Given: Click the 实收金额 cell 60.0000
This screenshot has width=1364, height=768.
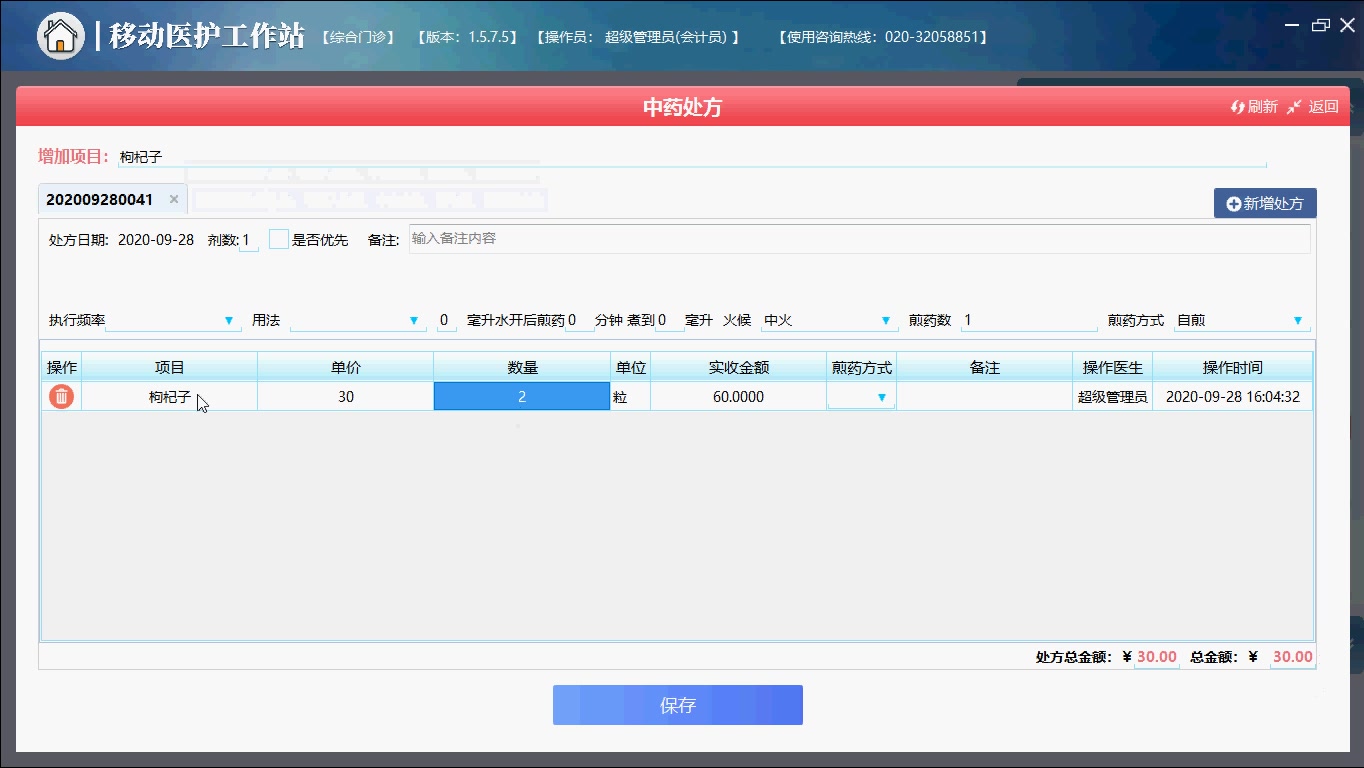Looking at the screenshot, I should (x=738, y=397).
